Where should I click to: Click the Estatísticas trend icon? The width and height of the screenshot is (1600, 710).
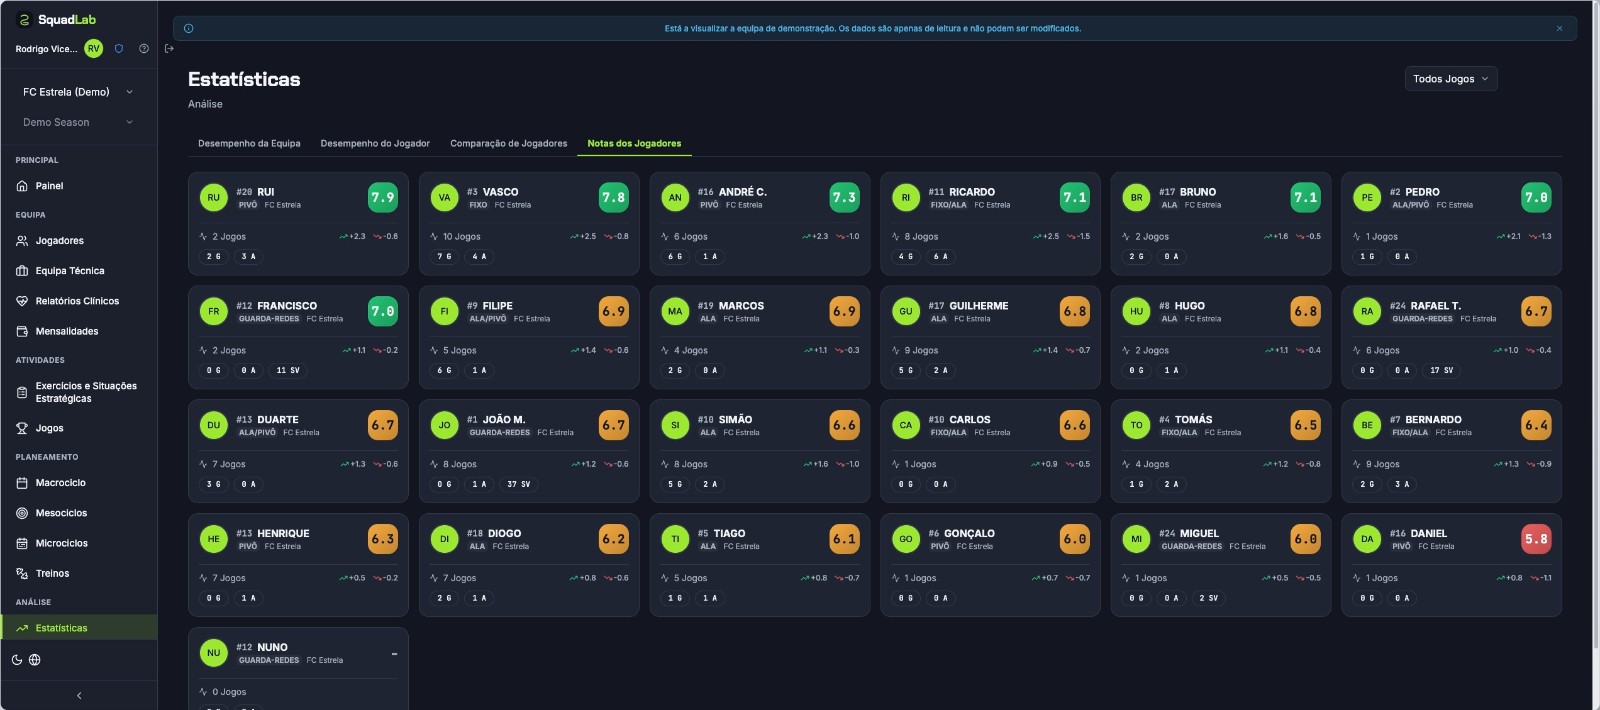22,628
